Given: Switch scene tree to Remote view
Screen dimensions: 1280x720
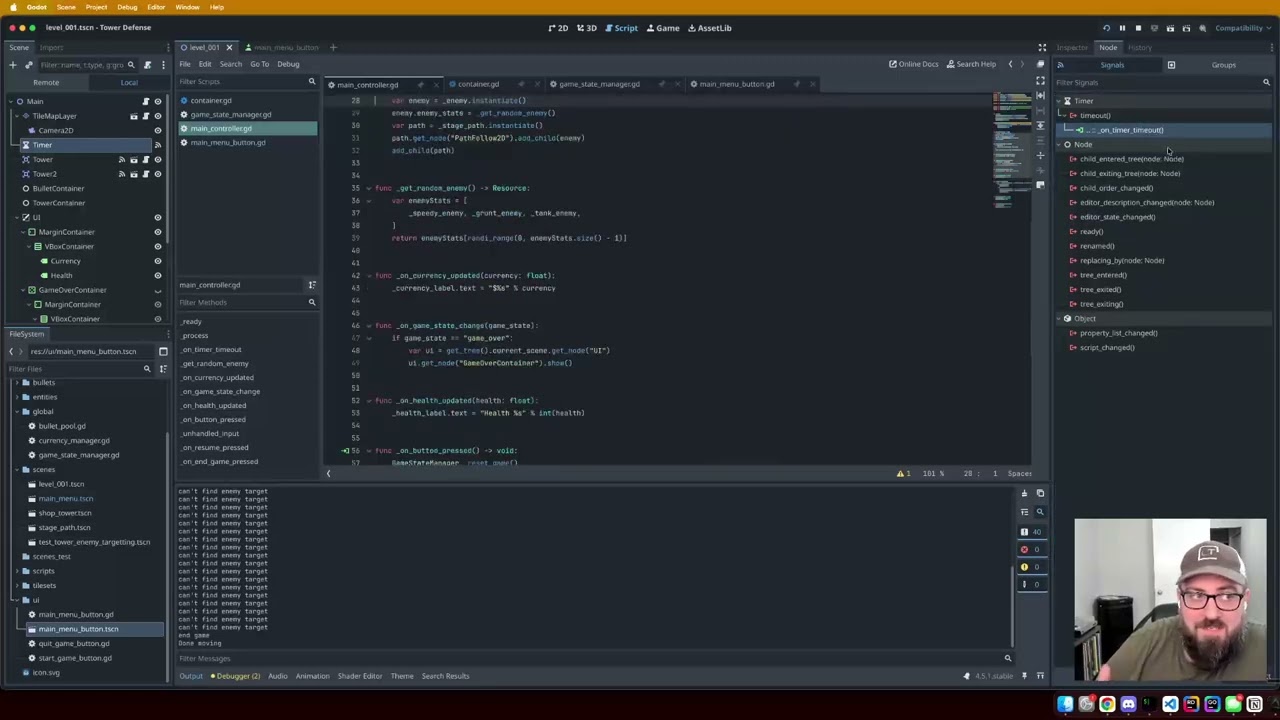Looking at the screenshot, I should [45, 82].
